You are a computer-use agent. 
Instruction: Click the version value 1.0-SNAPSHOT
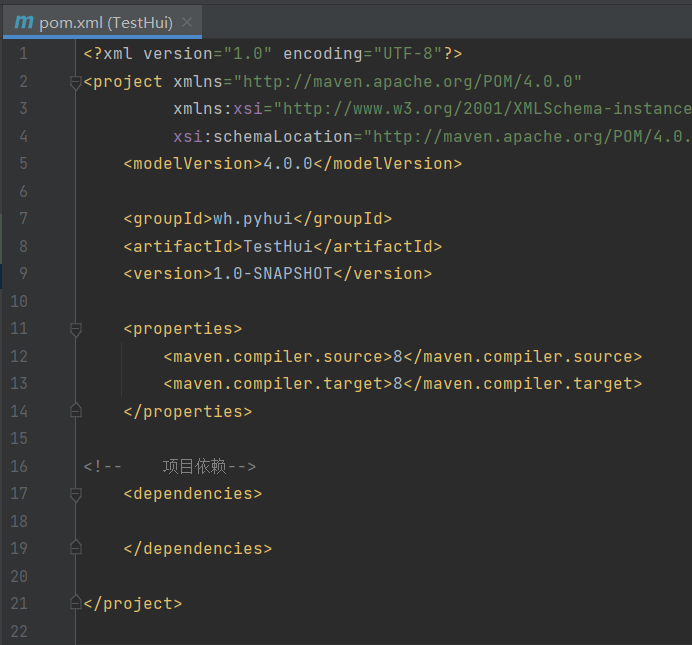273,274
